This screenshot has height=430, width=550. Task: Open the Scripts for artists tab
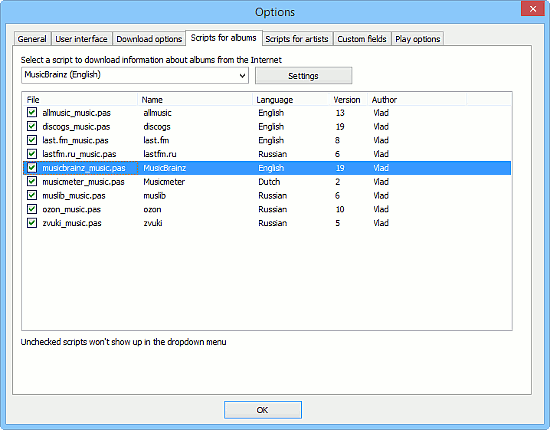(x=297, y=39)
